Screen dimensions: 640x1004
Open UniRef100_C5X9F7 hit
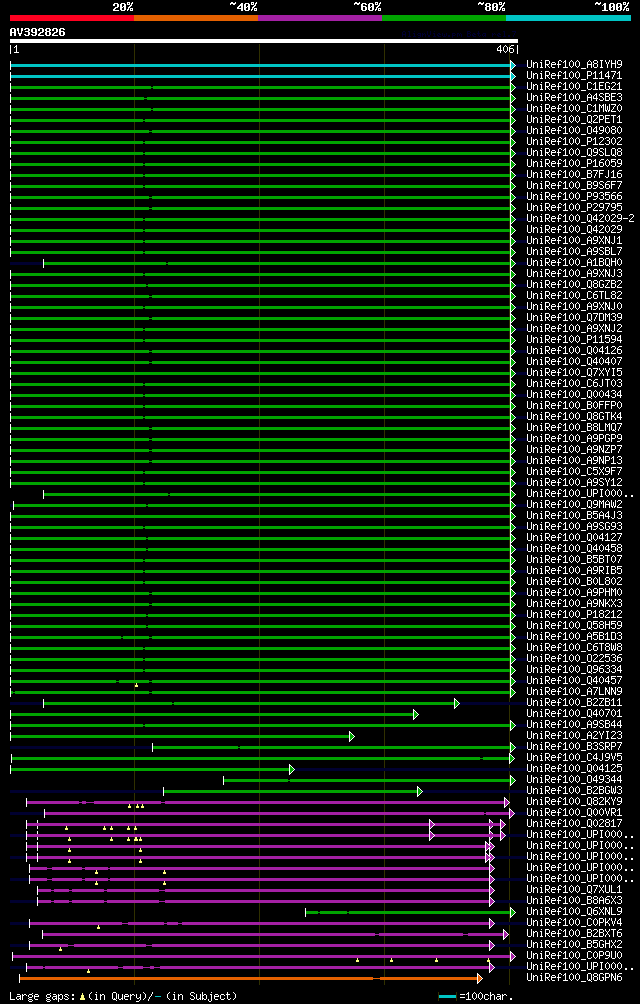click(x=574, y=471)
